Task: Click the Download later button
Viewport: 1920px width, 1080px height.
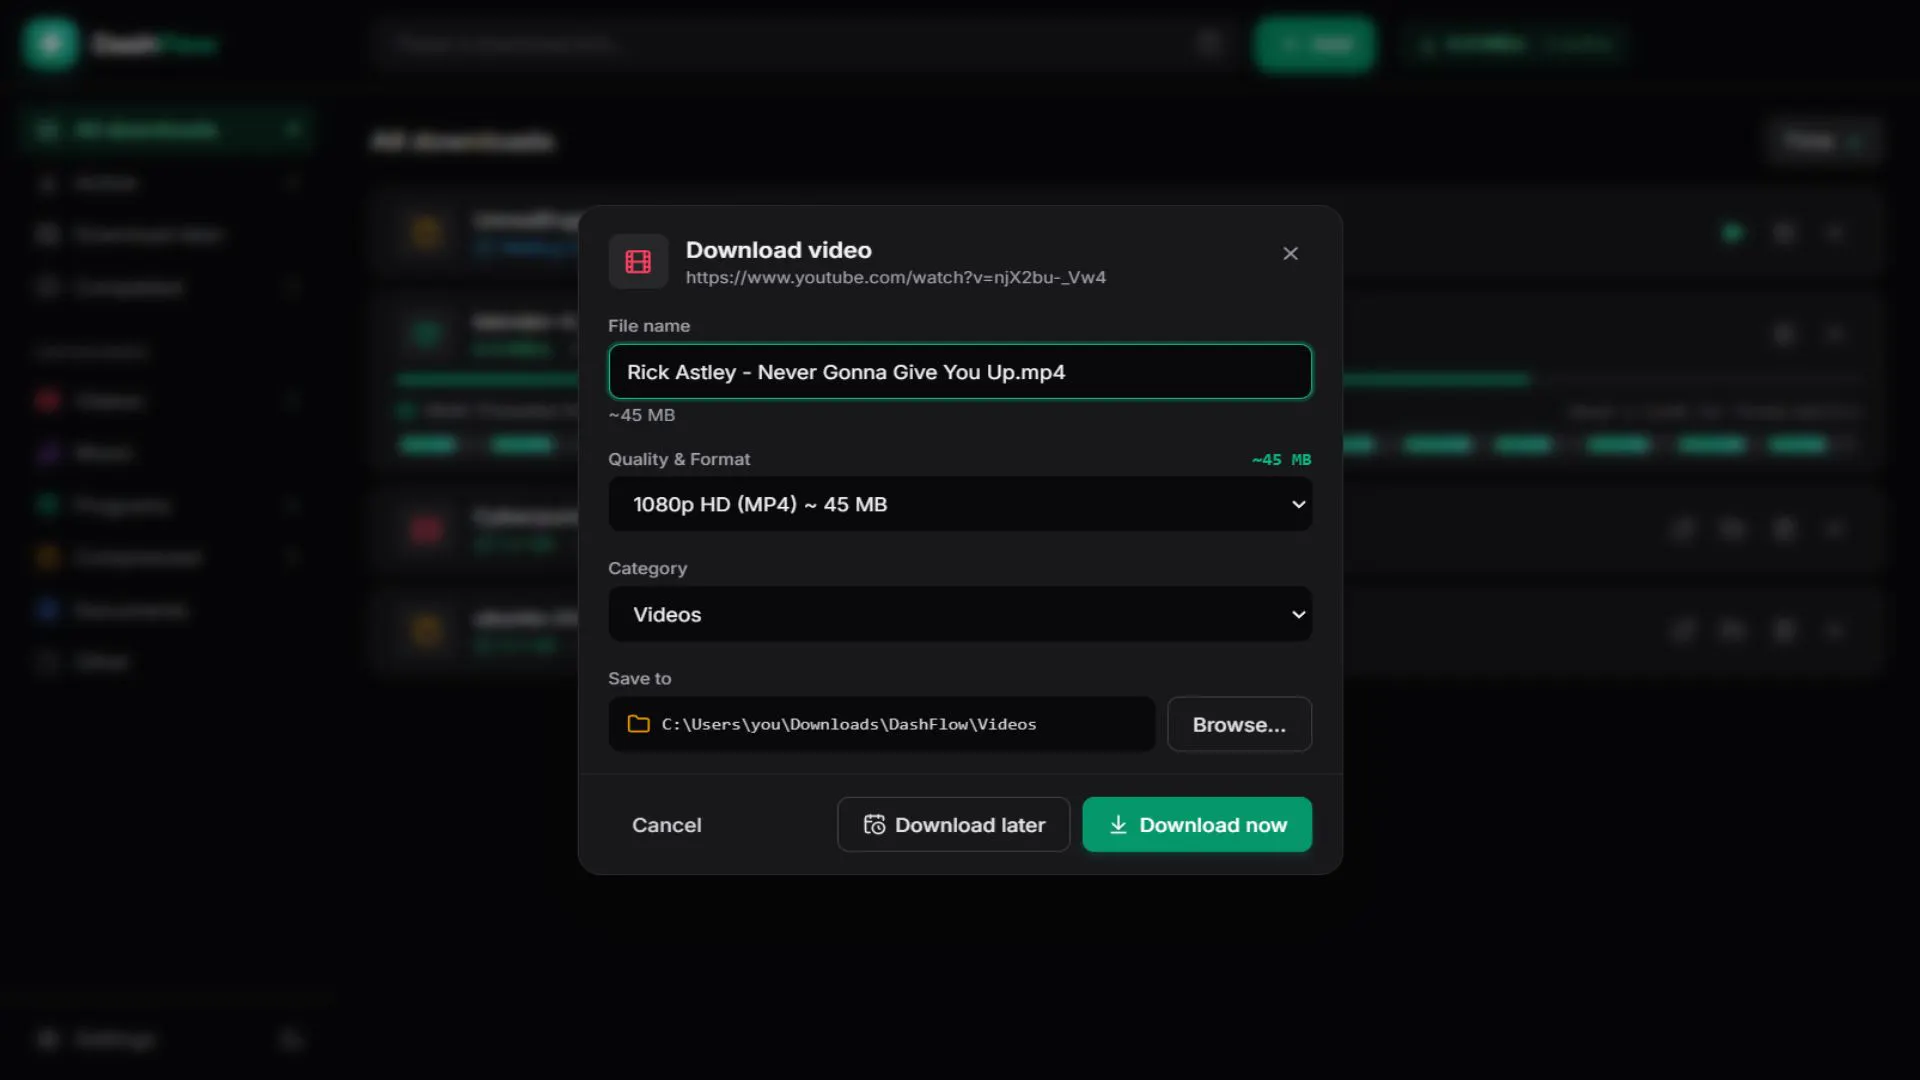Action: (x=954, y=825)
